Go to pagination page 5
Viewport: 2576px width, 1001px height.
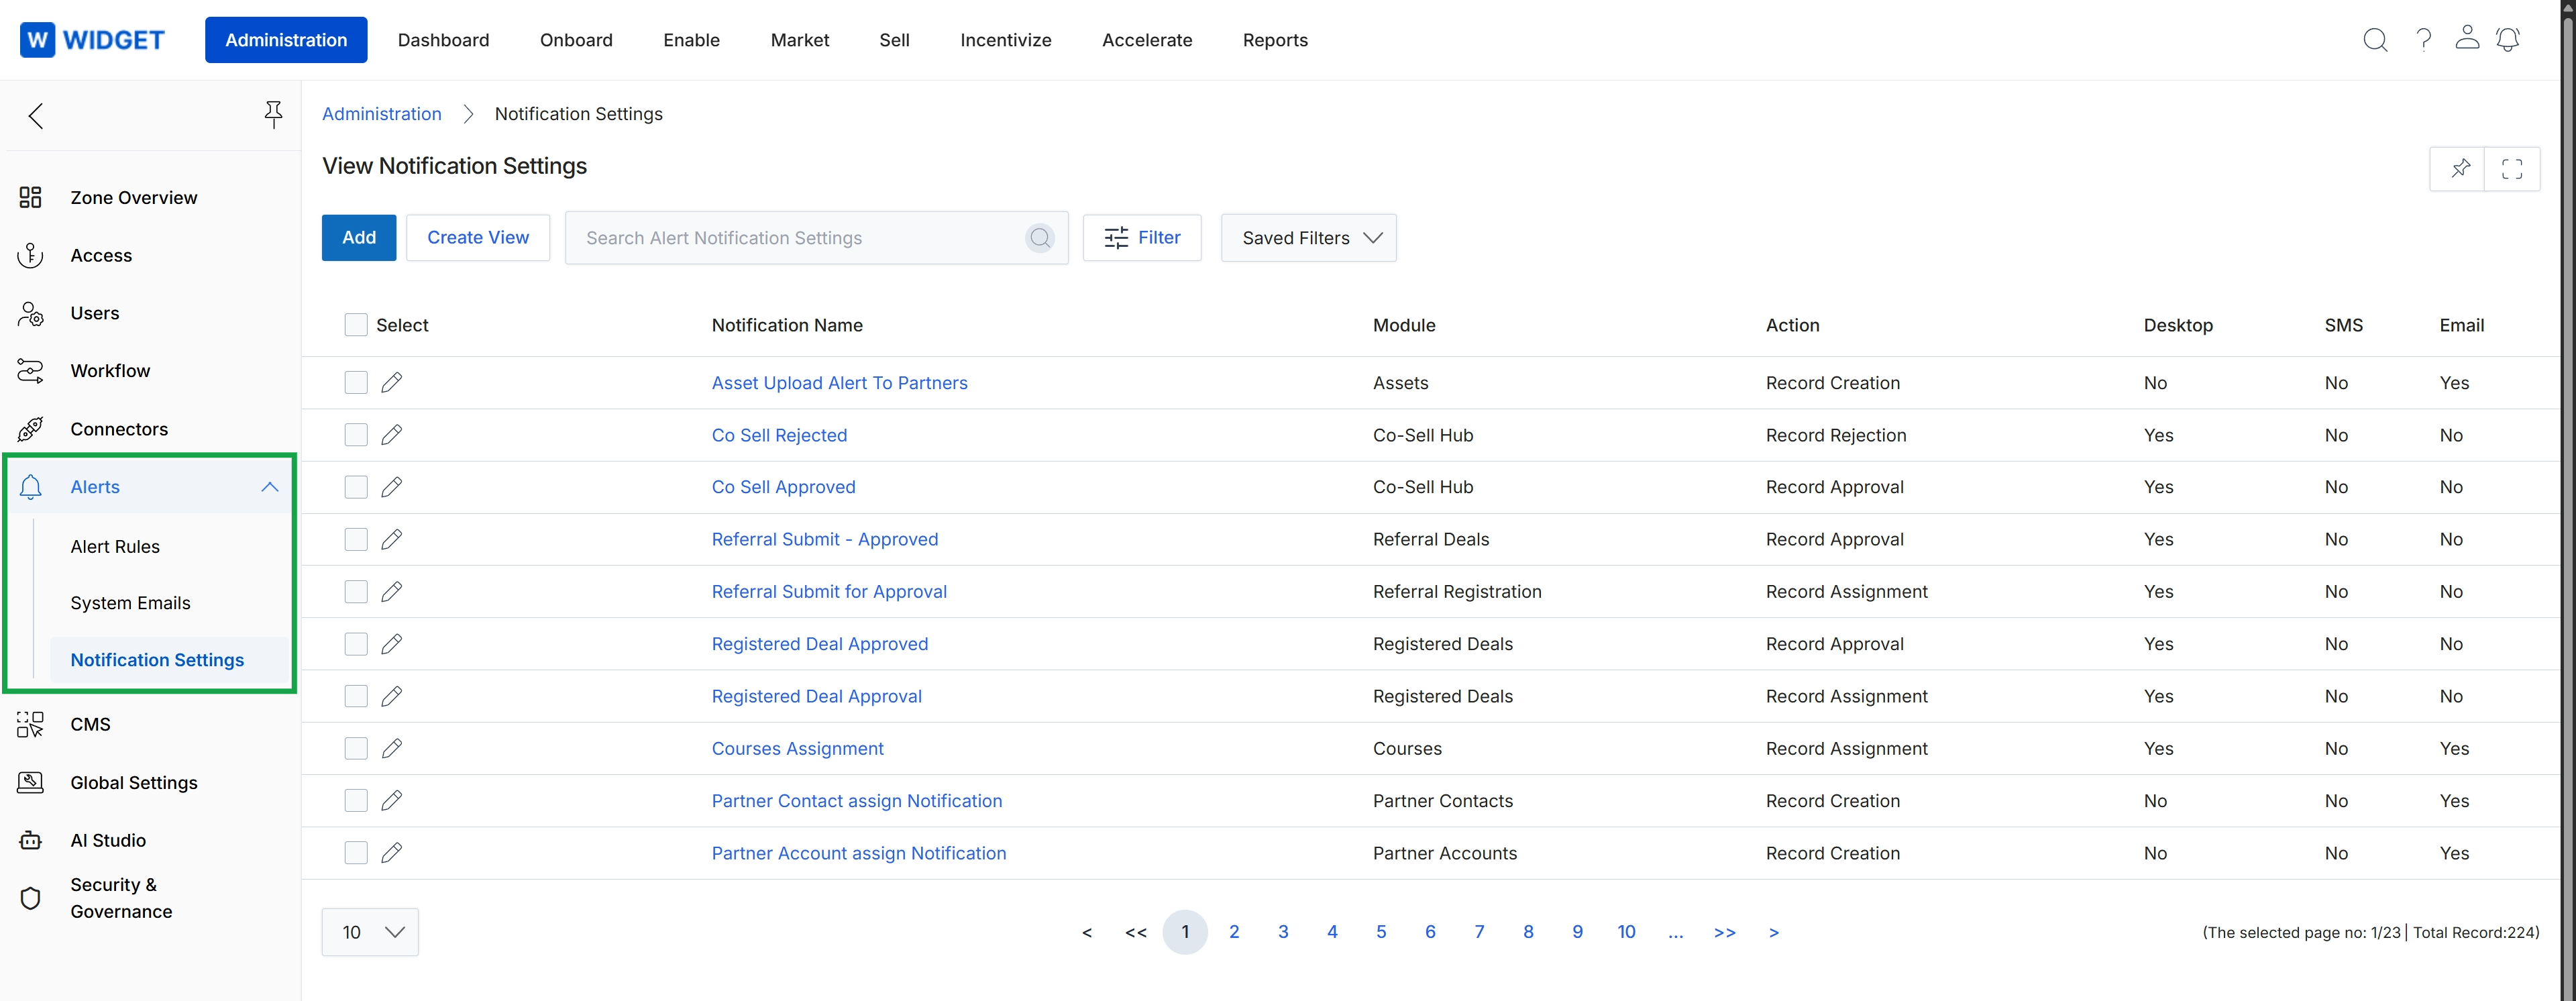pyautogui.click(x=1381, y=932)
